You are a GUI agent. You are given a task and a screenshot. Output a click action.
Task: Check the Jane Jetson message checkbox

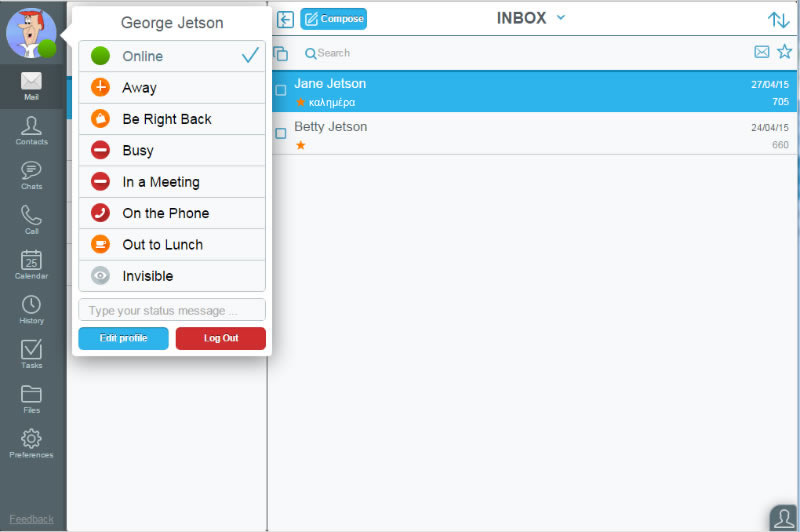[x=281, y=90]
